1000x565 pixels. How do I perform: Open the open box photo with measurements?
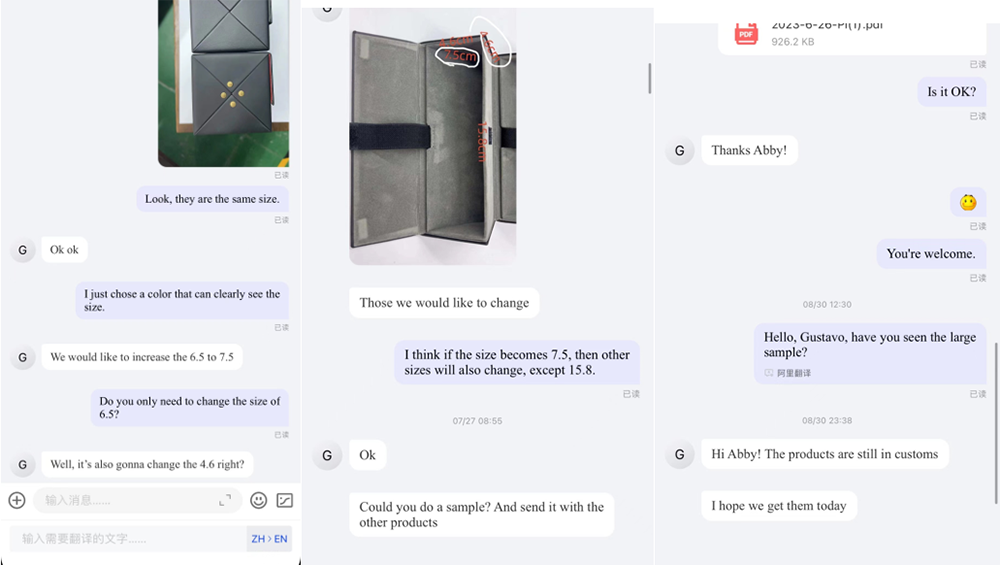(433, 136)
